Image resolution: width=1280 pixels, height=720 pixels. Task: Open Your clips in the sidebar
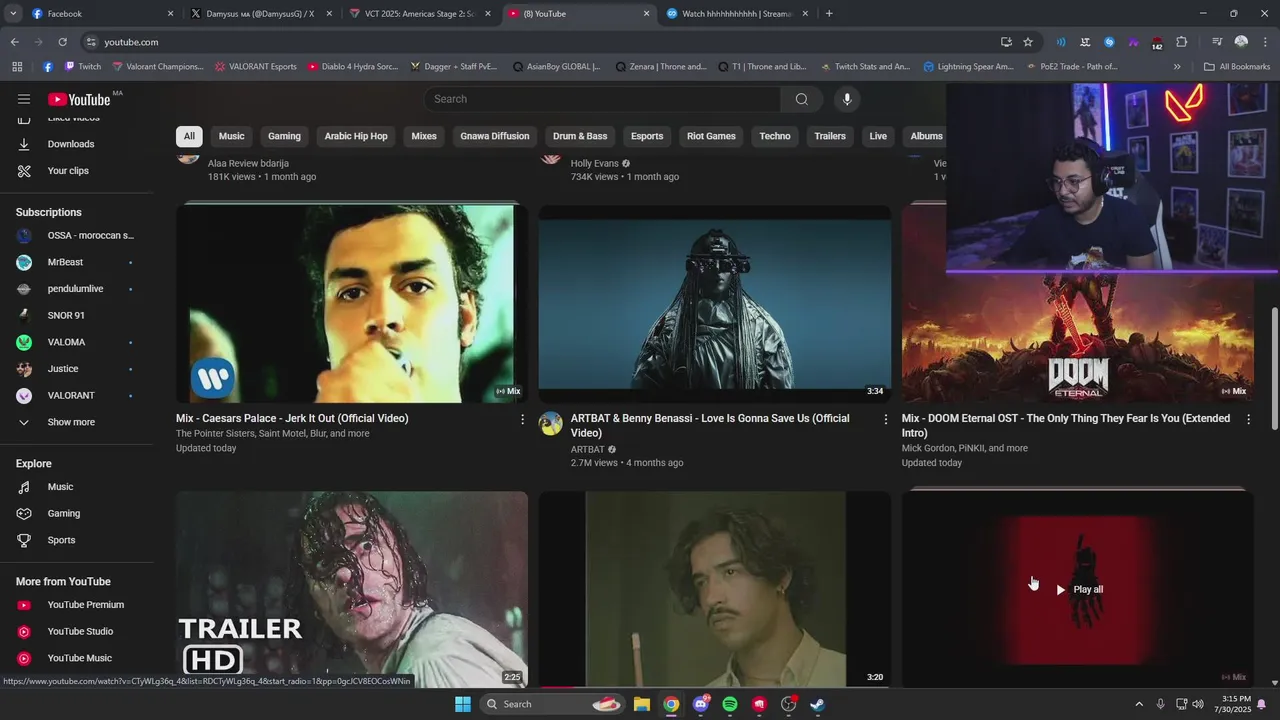[x=68, y=171]
